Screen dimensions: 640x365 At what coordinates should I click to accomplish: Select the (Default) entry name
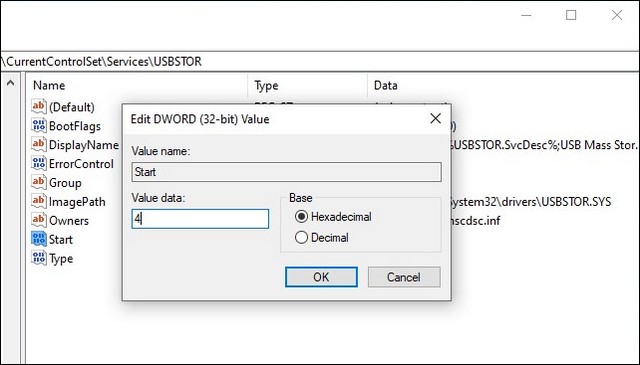(x=72, y=107)
